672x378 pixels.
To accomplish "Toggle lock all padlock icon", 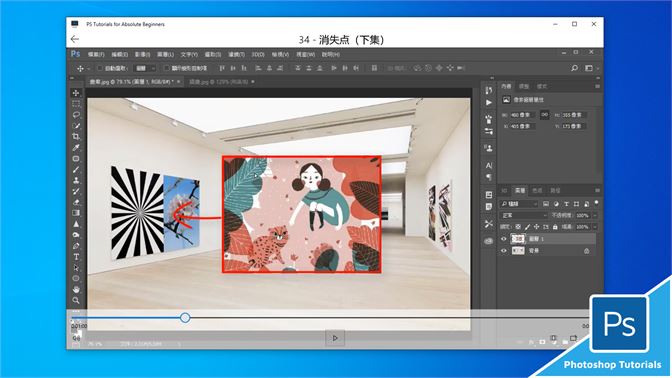I will point(555,227).
